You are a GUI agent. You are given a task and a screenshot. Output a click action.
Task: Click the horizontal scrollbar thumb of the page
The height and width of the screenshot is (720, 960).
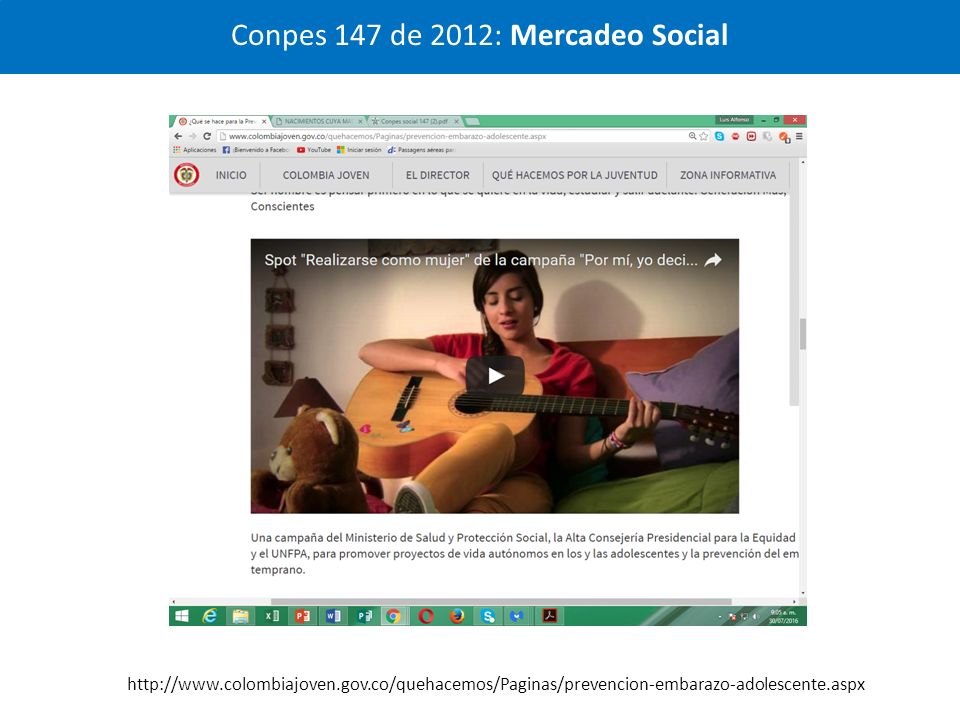click(501, 602)
